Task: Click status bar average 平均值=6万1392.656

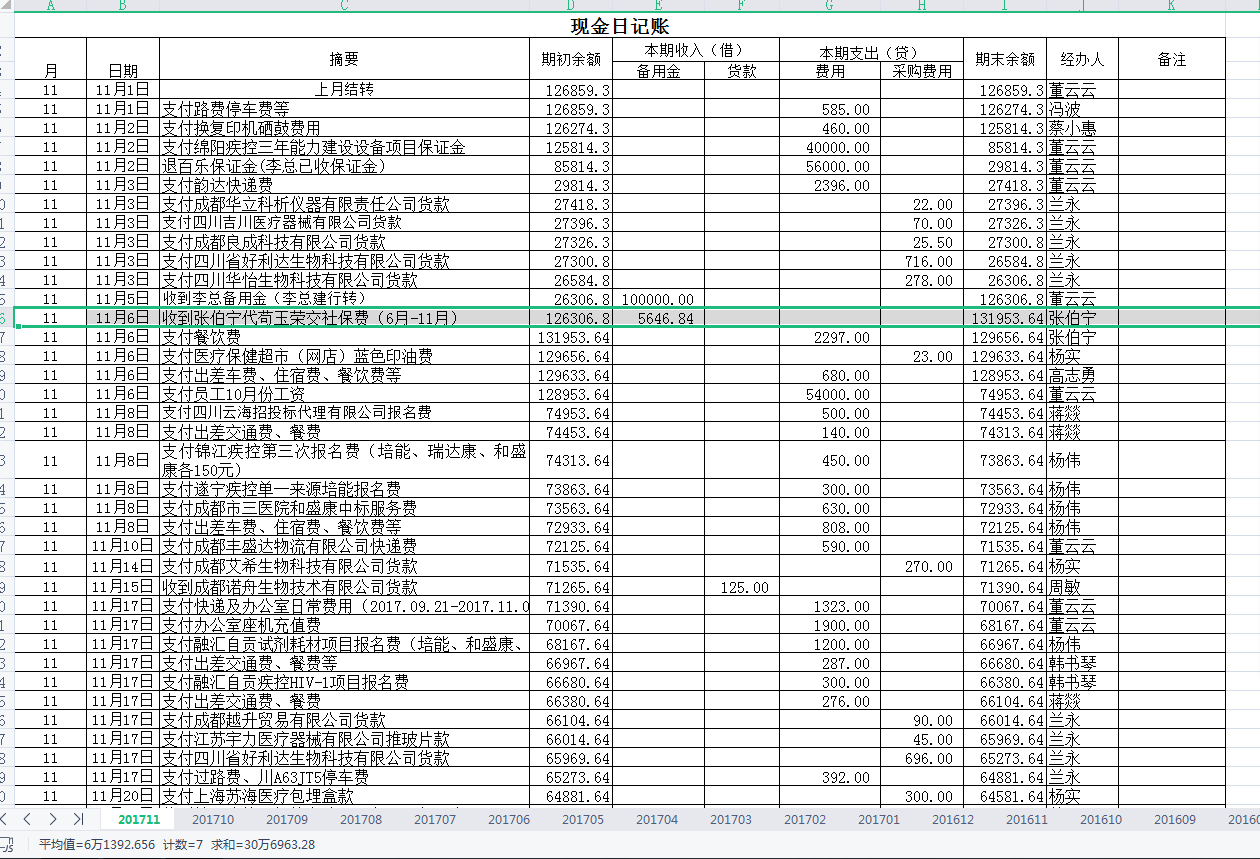Action: pos(98,844)
